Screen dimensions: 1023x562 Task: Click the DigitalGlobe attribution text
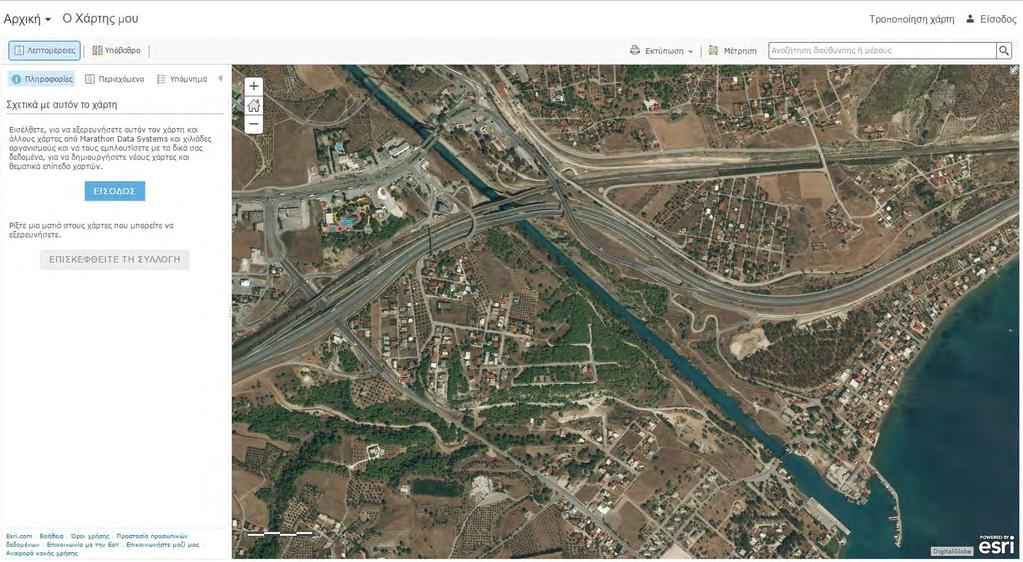(952, 552)
